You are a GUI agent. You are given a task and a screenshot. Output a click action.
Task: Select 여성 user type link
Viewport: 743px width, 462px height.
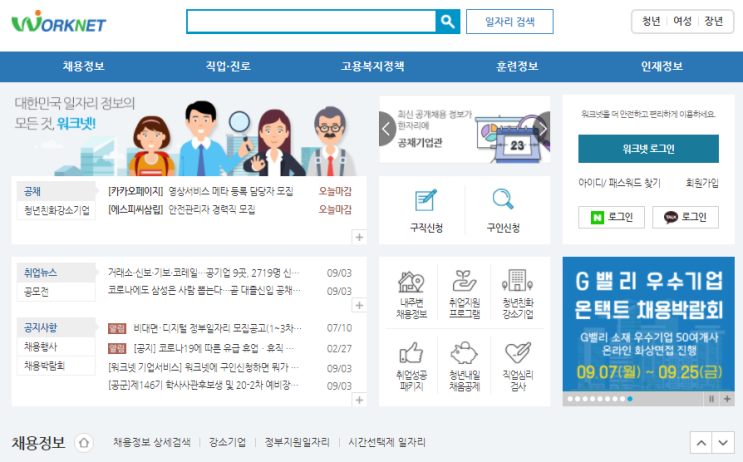(x=682, y=21)
